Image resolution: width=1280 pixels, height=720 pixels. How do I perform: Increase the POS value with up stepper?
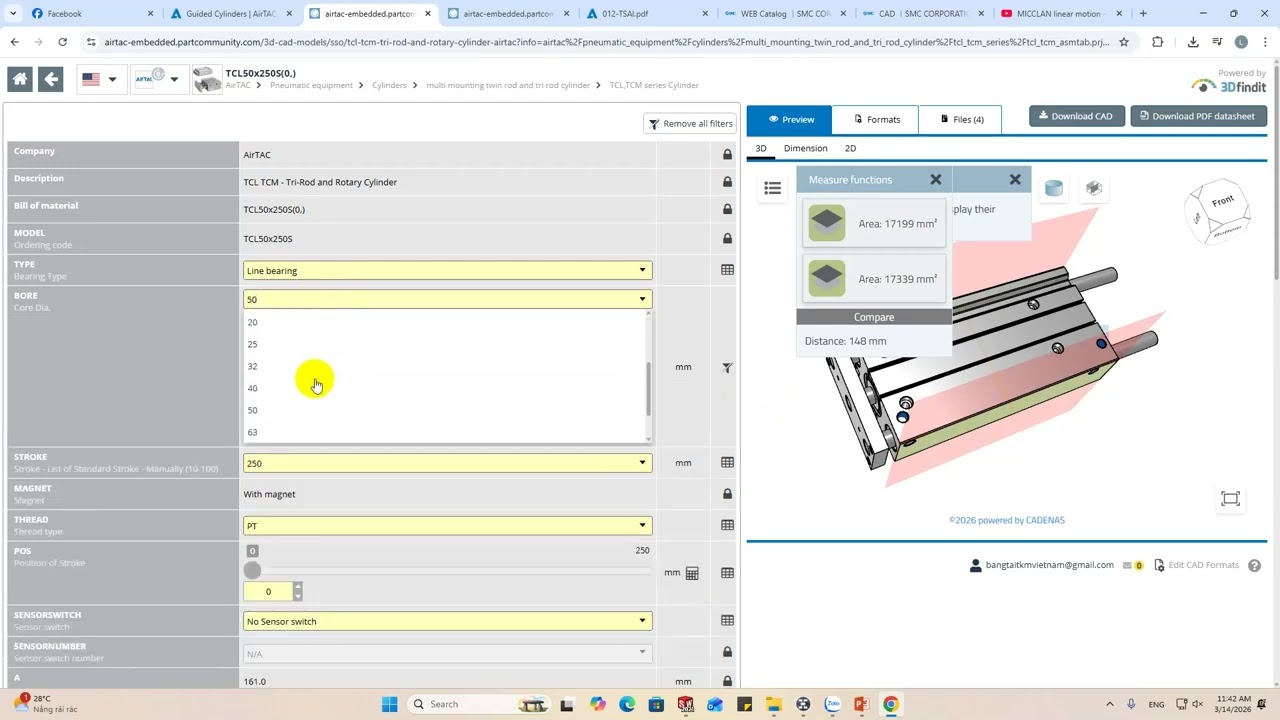297,587
